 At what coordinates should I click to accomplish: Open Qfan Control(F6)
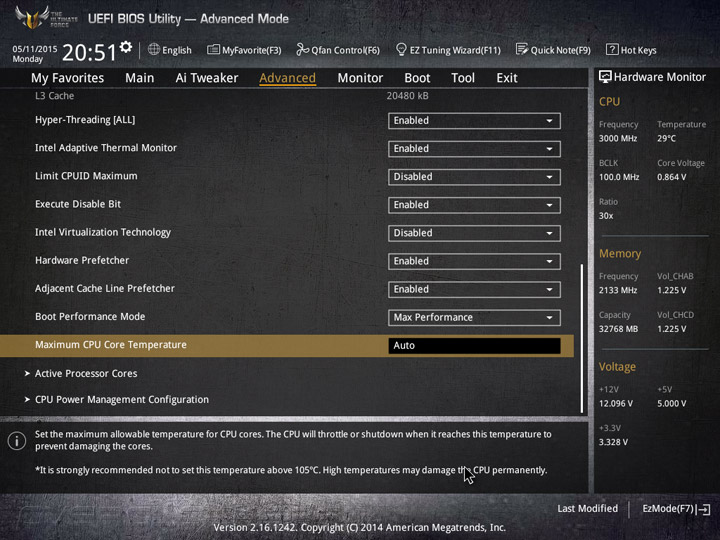click(338, 50)
